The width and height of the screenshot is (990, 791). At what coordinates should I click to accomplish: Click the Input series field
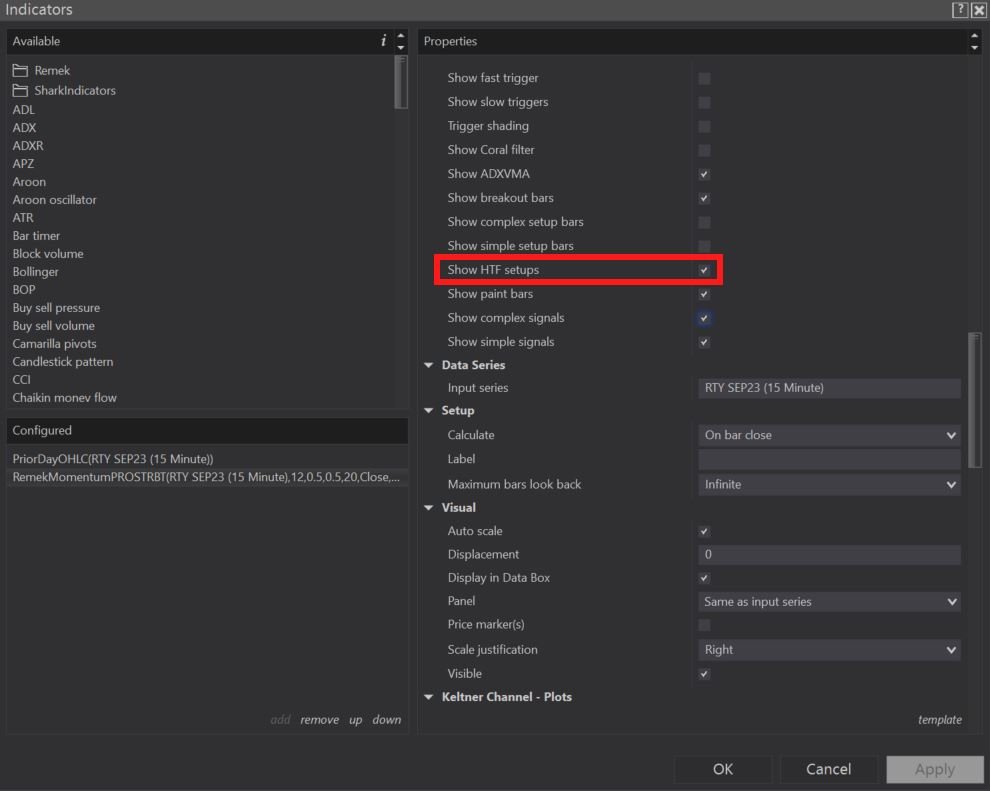829,388
